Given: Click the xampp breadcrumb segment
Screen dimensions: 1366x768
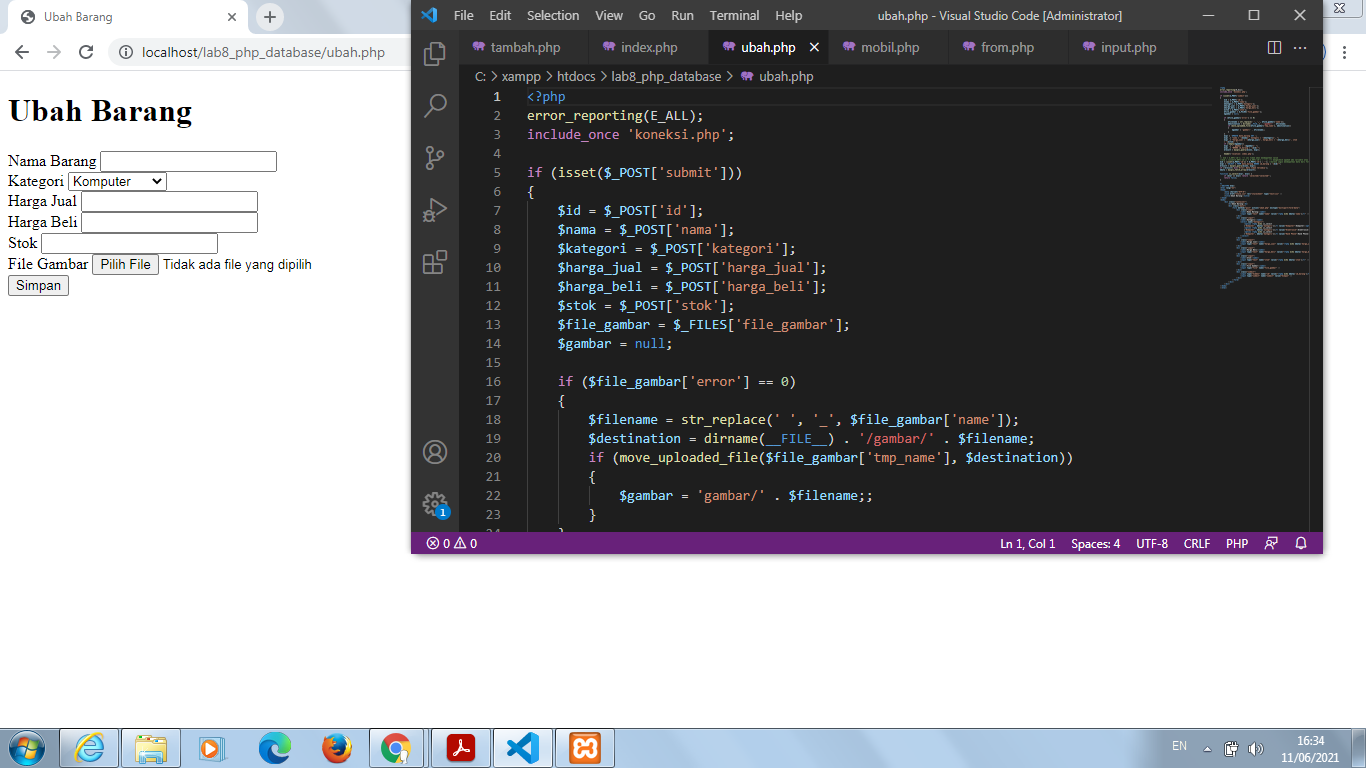Looking at the screenshot, I should point(523,76).
